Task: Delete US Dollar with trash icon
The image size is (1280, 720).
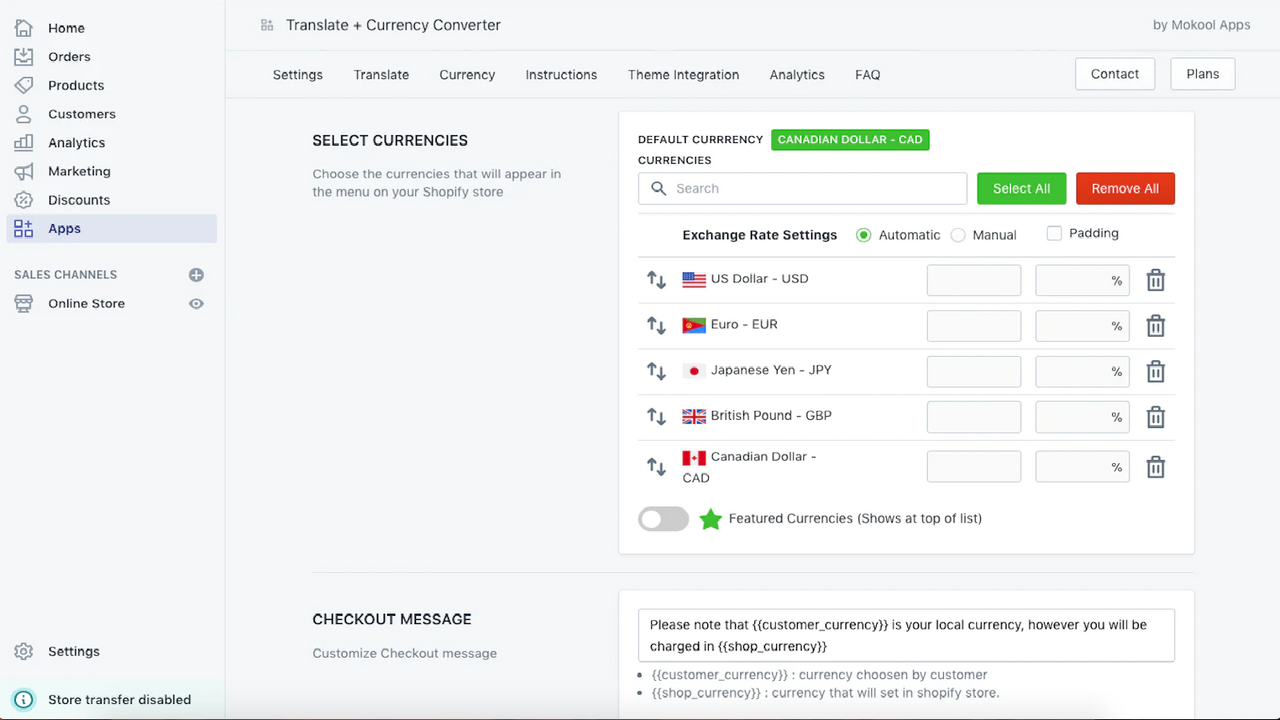Action: [1155, 280]
